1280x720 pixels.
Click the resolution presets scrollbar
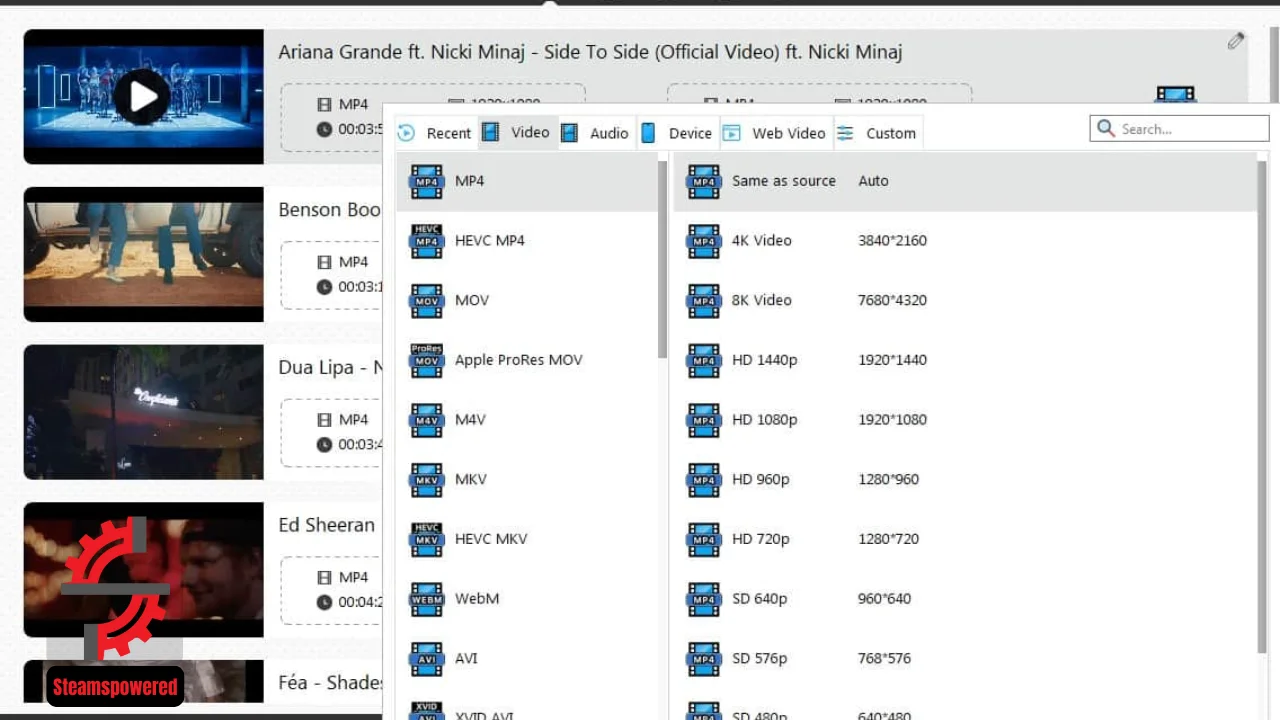(x=1262, y=407)
